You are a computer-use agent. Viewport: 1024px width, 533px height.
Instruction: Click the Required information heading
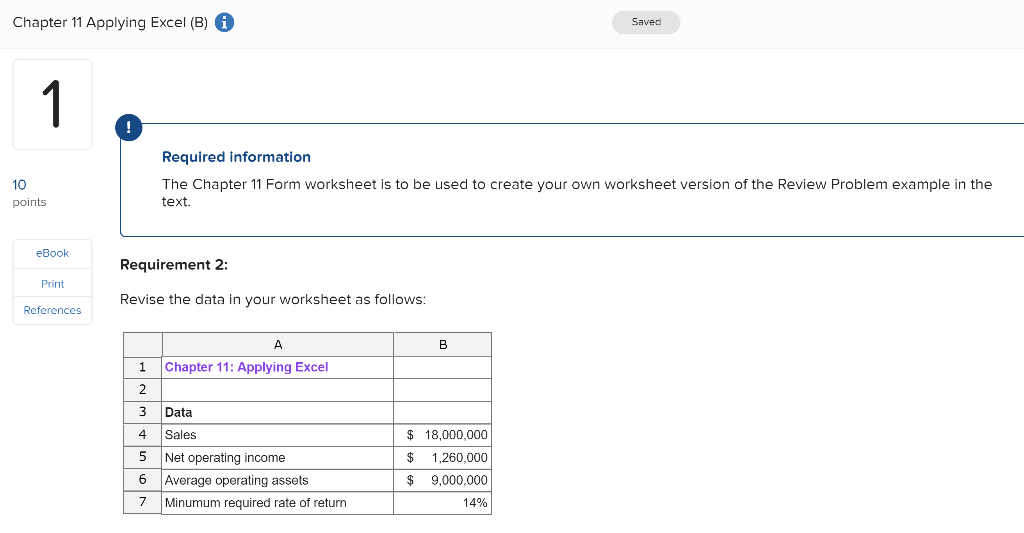(236, 157)
